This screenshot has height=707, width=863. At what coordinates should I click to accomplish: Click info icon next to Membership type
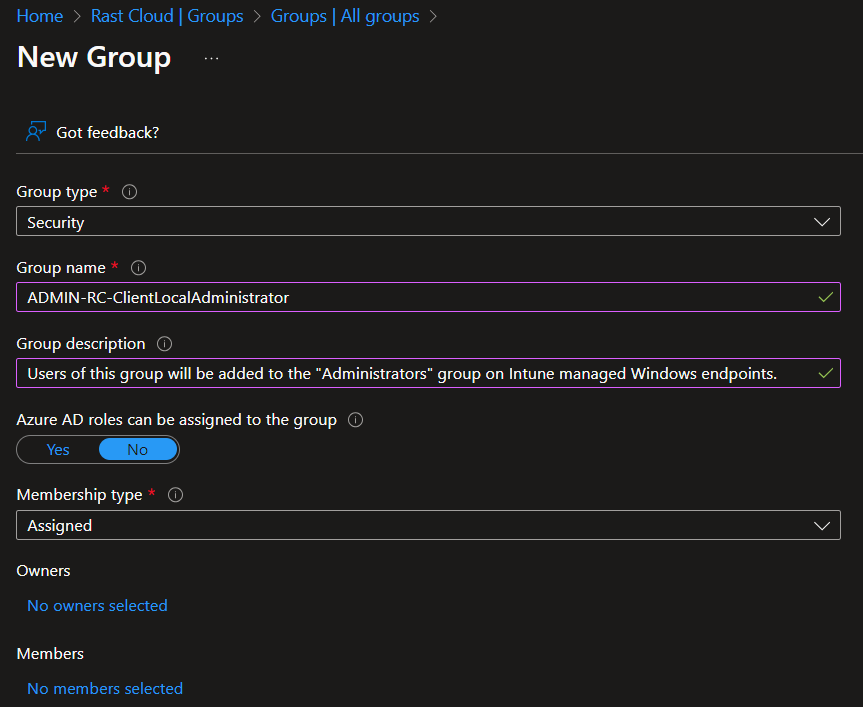point(177,495)
